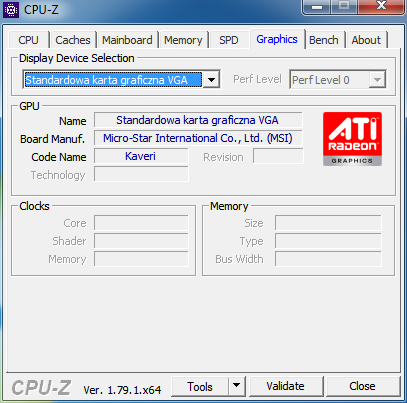The height and width of the screenshot is (403, 407).
Task: Go to the Memory tab
Action: tap(183, 40)
